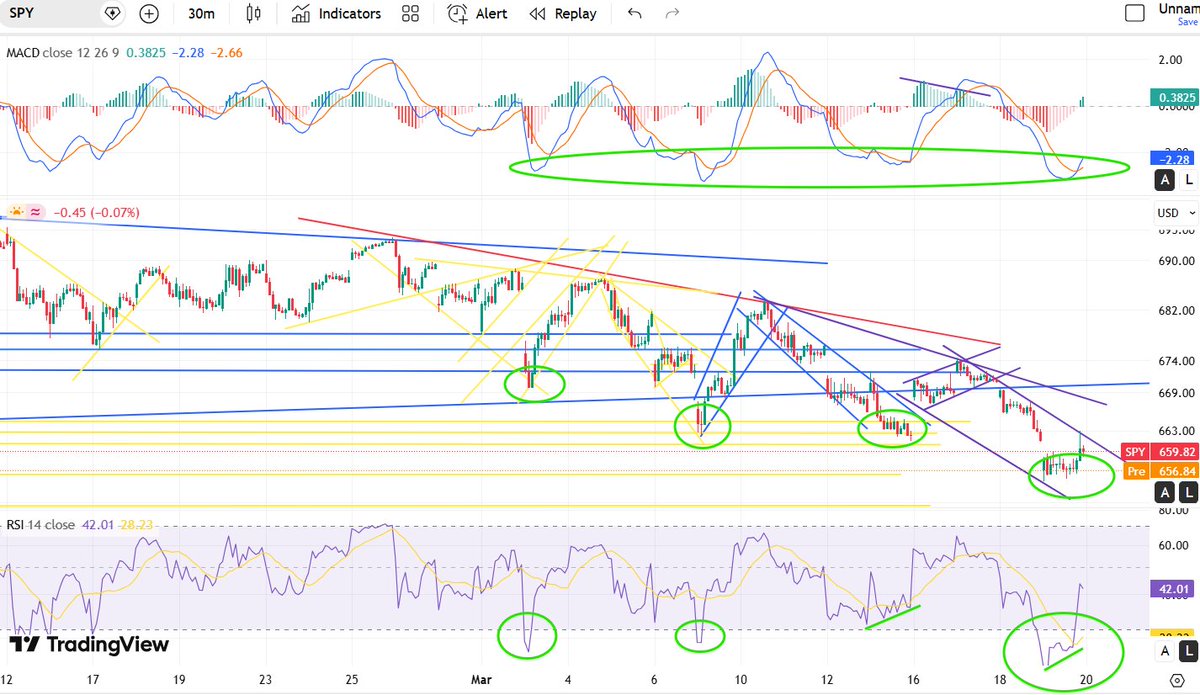Screen dimensions: 1200x695
Task: Open indicator templates grid icon
Action: (x=410, y=14)
